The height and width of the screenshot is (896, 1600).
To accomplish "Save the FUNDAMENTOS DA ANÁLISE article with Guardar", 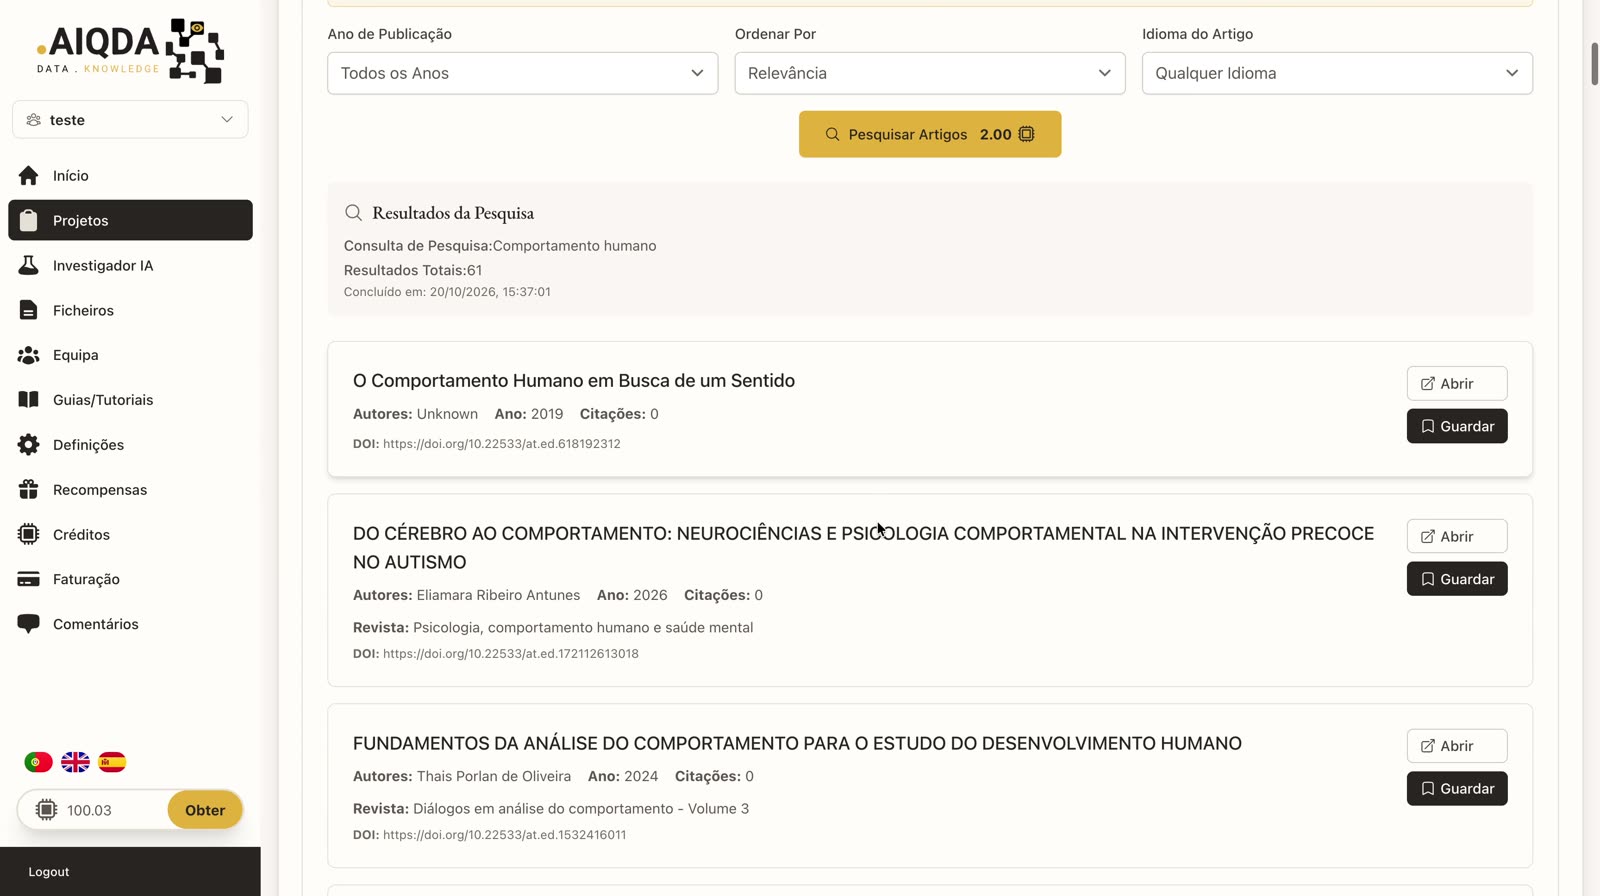I will click(x=1457, y=789).
